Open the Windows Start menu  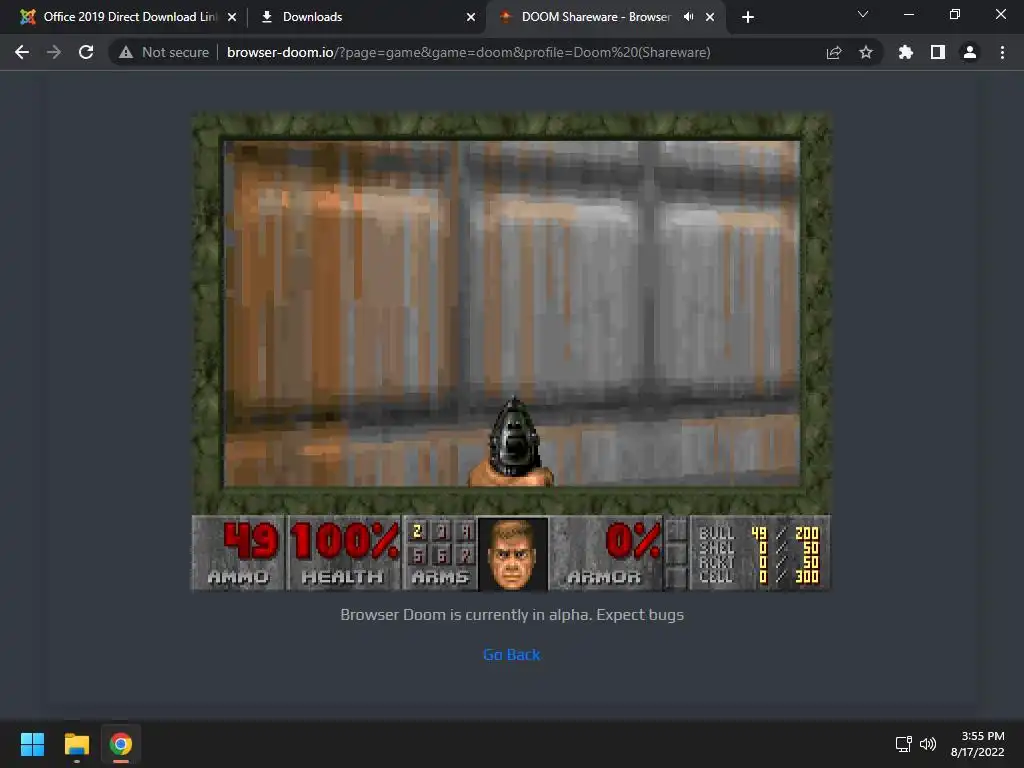[x=32, y=744]
